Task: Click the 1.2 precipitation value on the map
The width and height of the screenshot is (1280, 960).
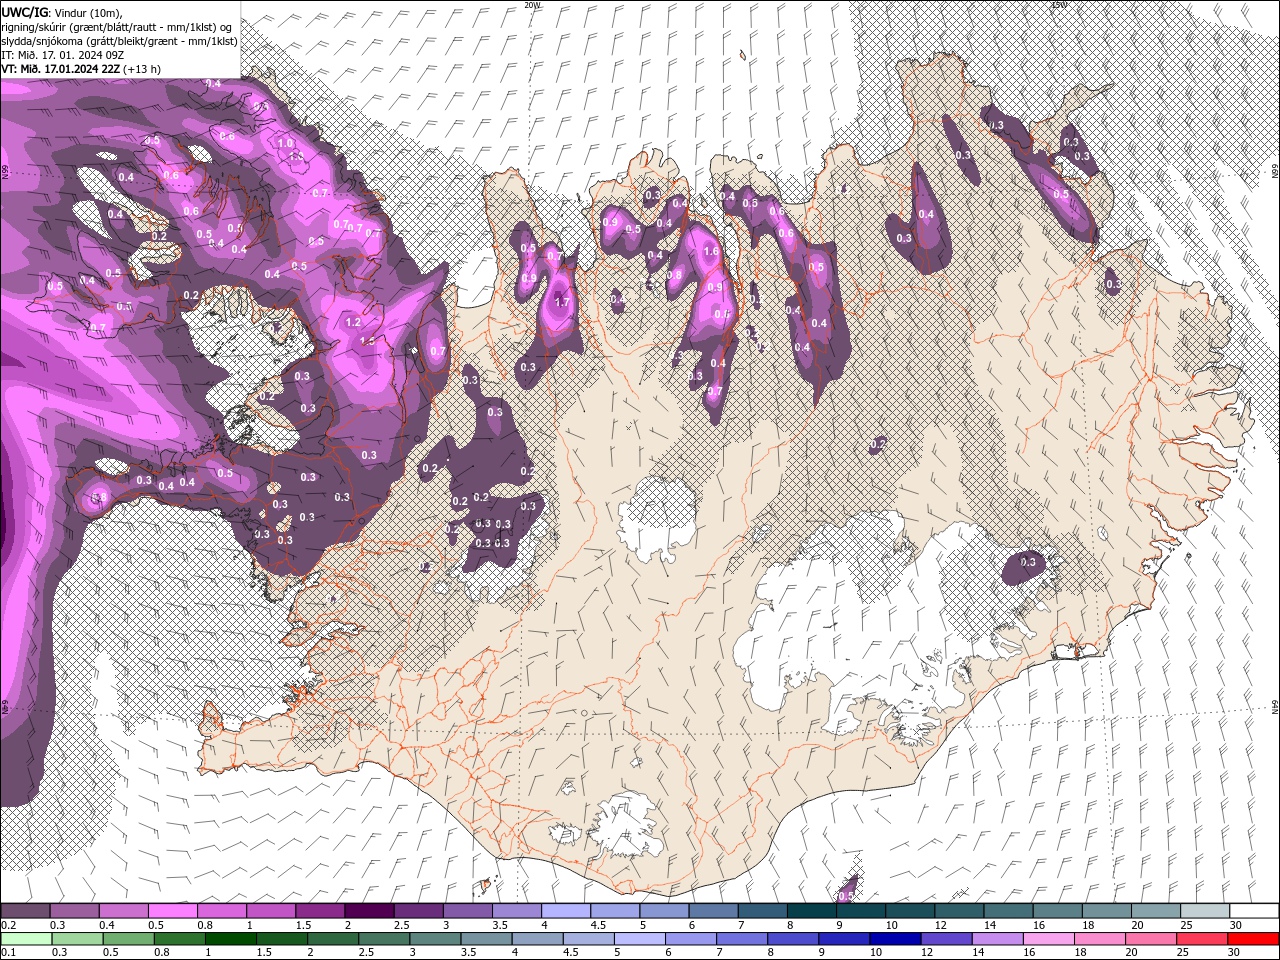Action: click(353, 323)
